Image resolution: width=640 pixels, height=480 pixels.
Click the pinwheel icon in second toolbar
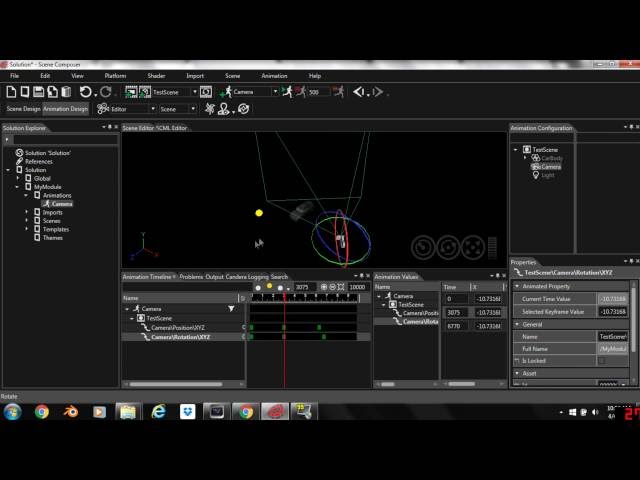[209, 109]
